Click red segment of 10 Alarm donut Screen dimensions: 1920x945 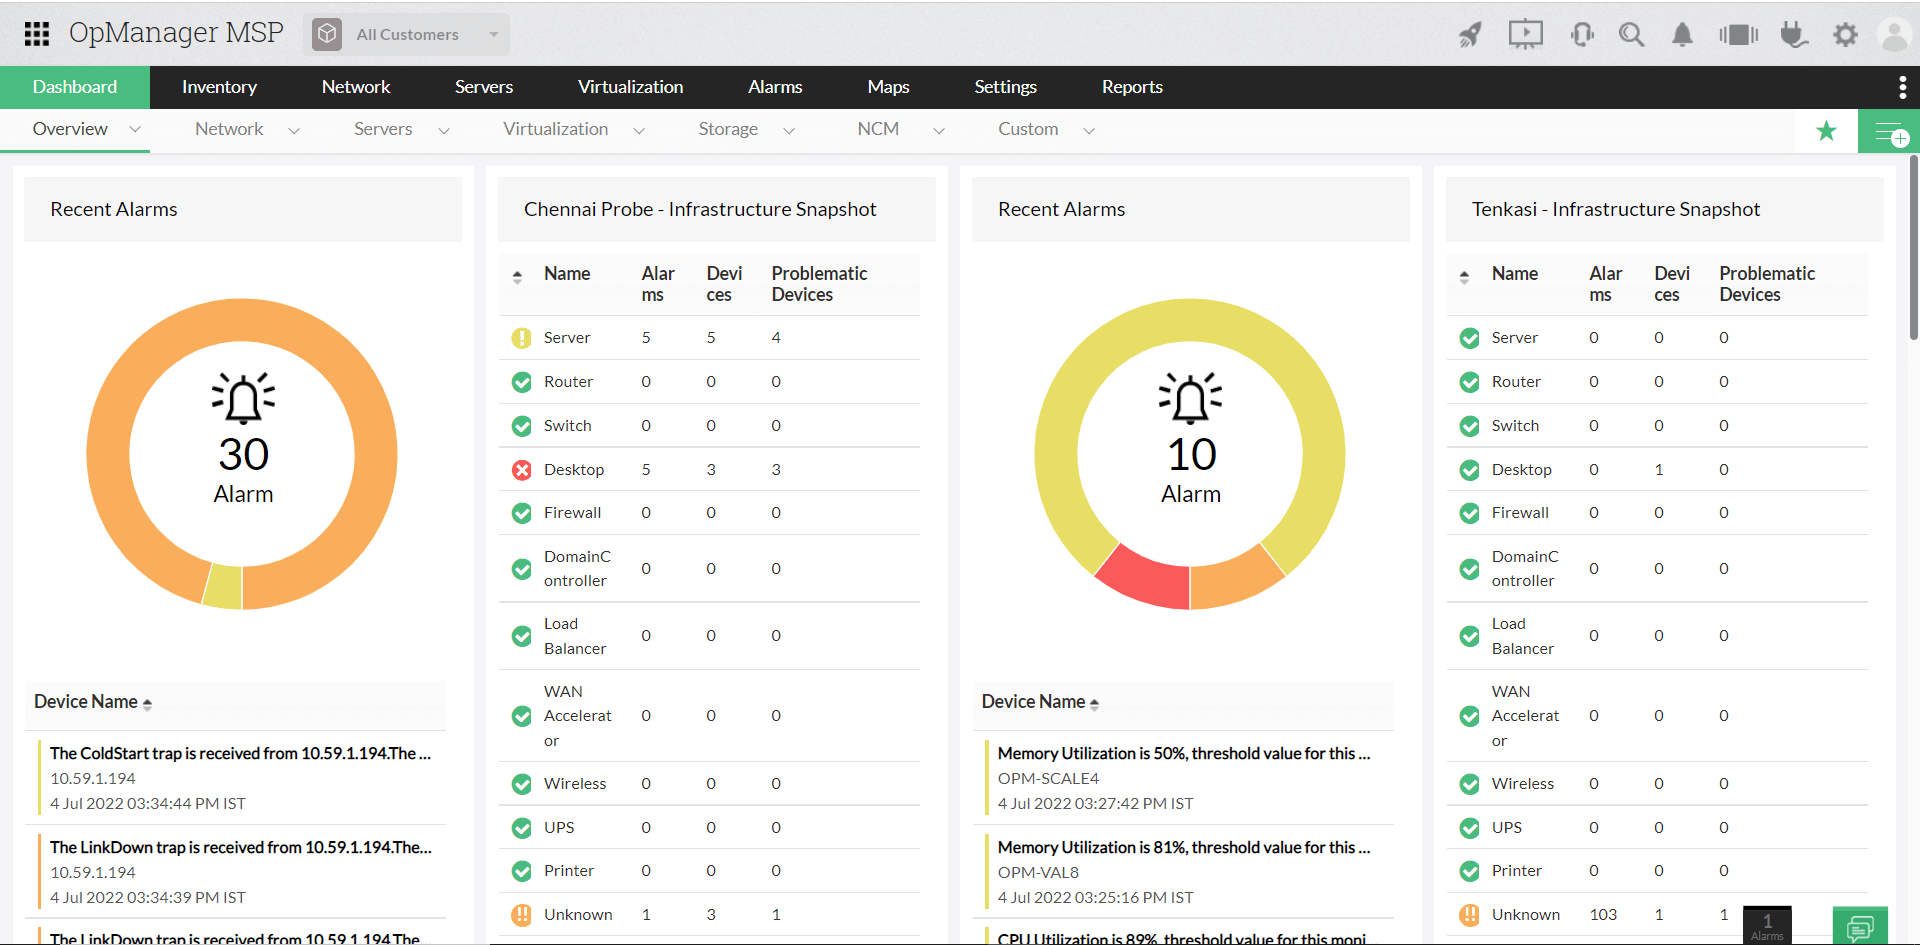(1146, 580)
